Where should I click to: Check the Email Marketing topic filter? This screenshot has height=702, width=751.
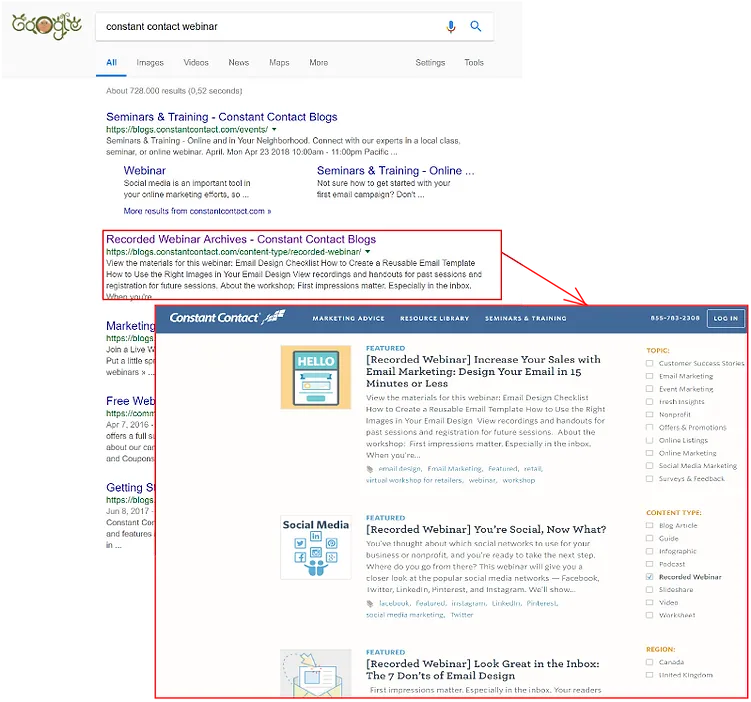(649, 376)
